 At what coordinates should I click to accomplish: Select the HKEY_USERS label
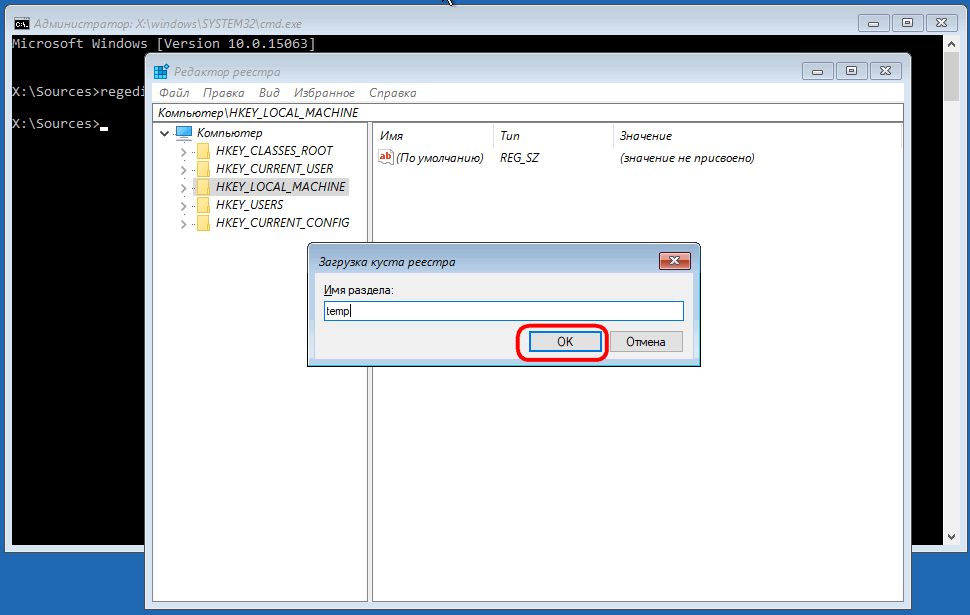coord(249,205)
